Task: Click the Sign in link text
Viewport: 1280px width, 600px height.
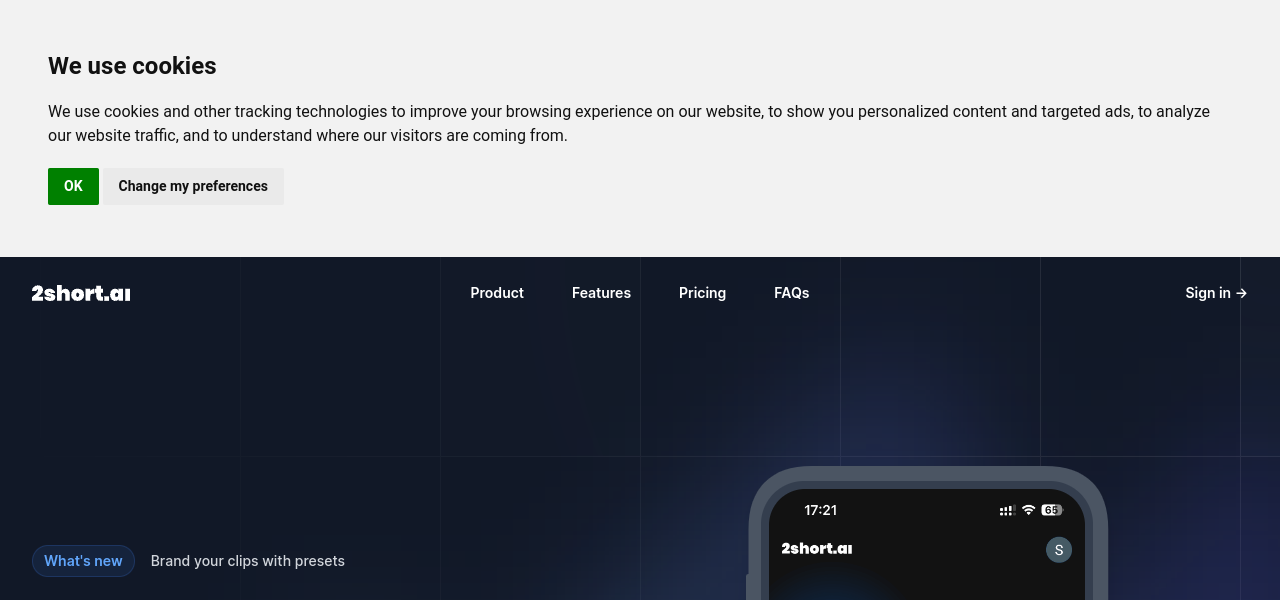Action: (x=1207, y=293)
